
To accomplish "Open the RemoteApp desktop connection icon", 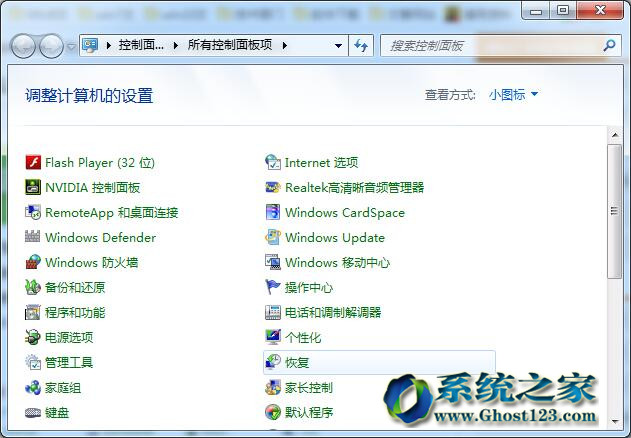I will tap(33, 213).
